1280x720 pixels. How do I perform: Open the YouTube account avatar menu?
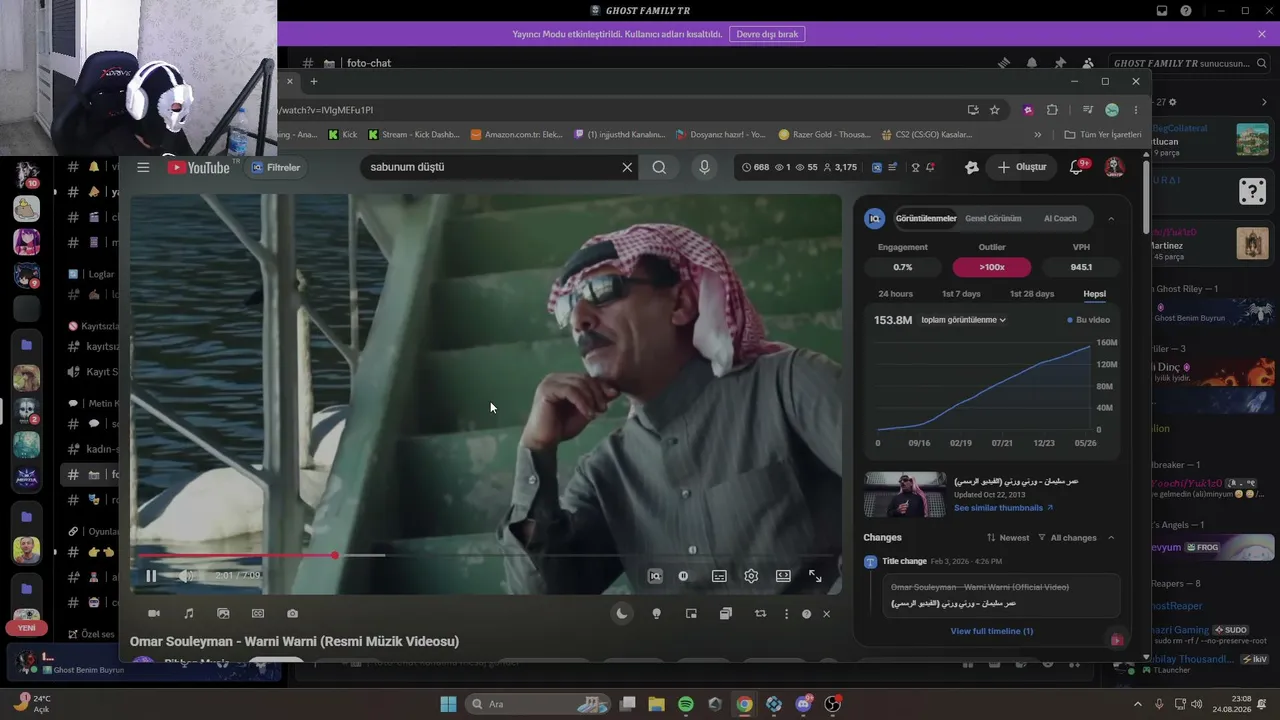[x=1114, y=167]
